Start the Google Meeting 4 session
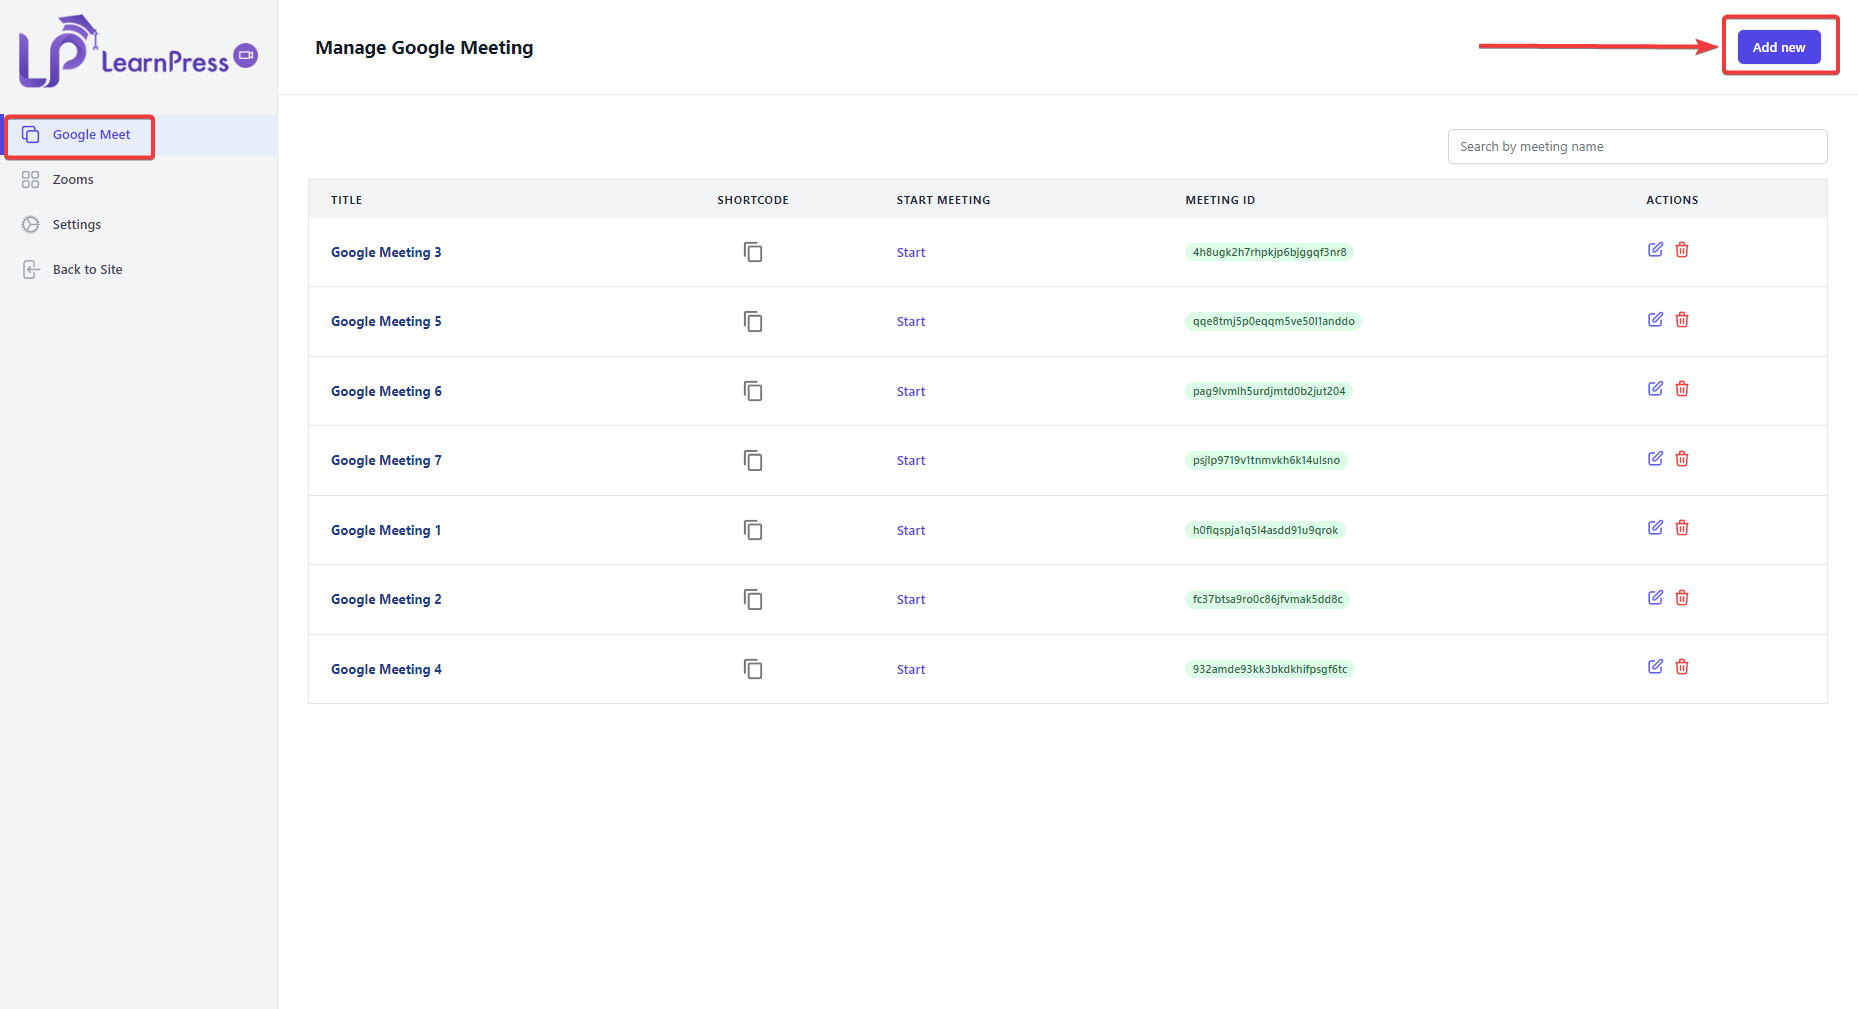 [910, 669]
